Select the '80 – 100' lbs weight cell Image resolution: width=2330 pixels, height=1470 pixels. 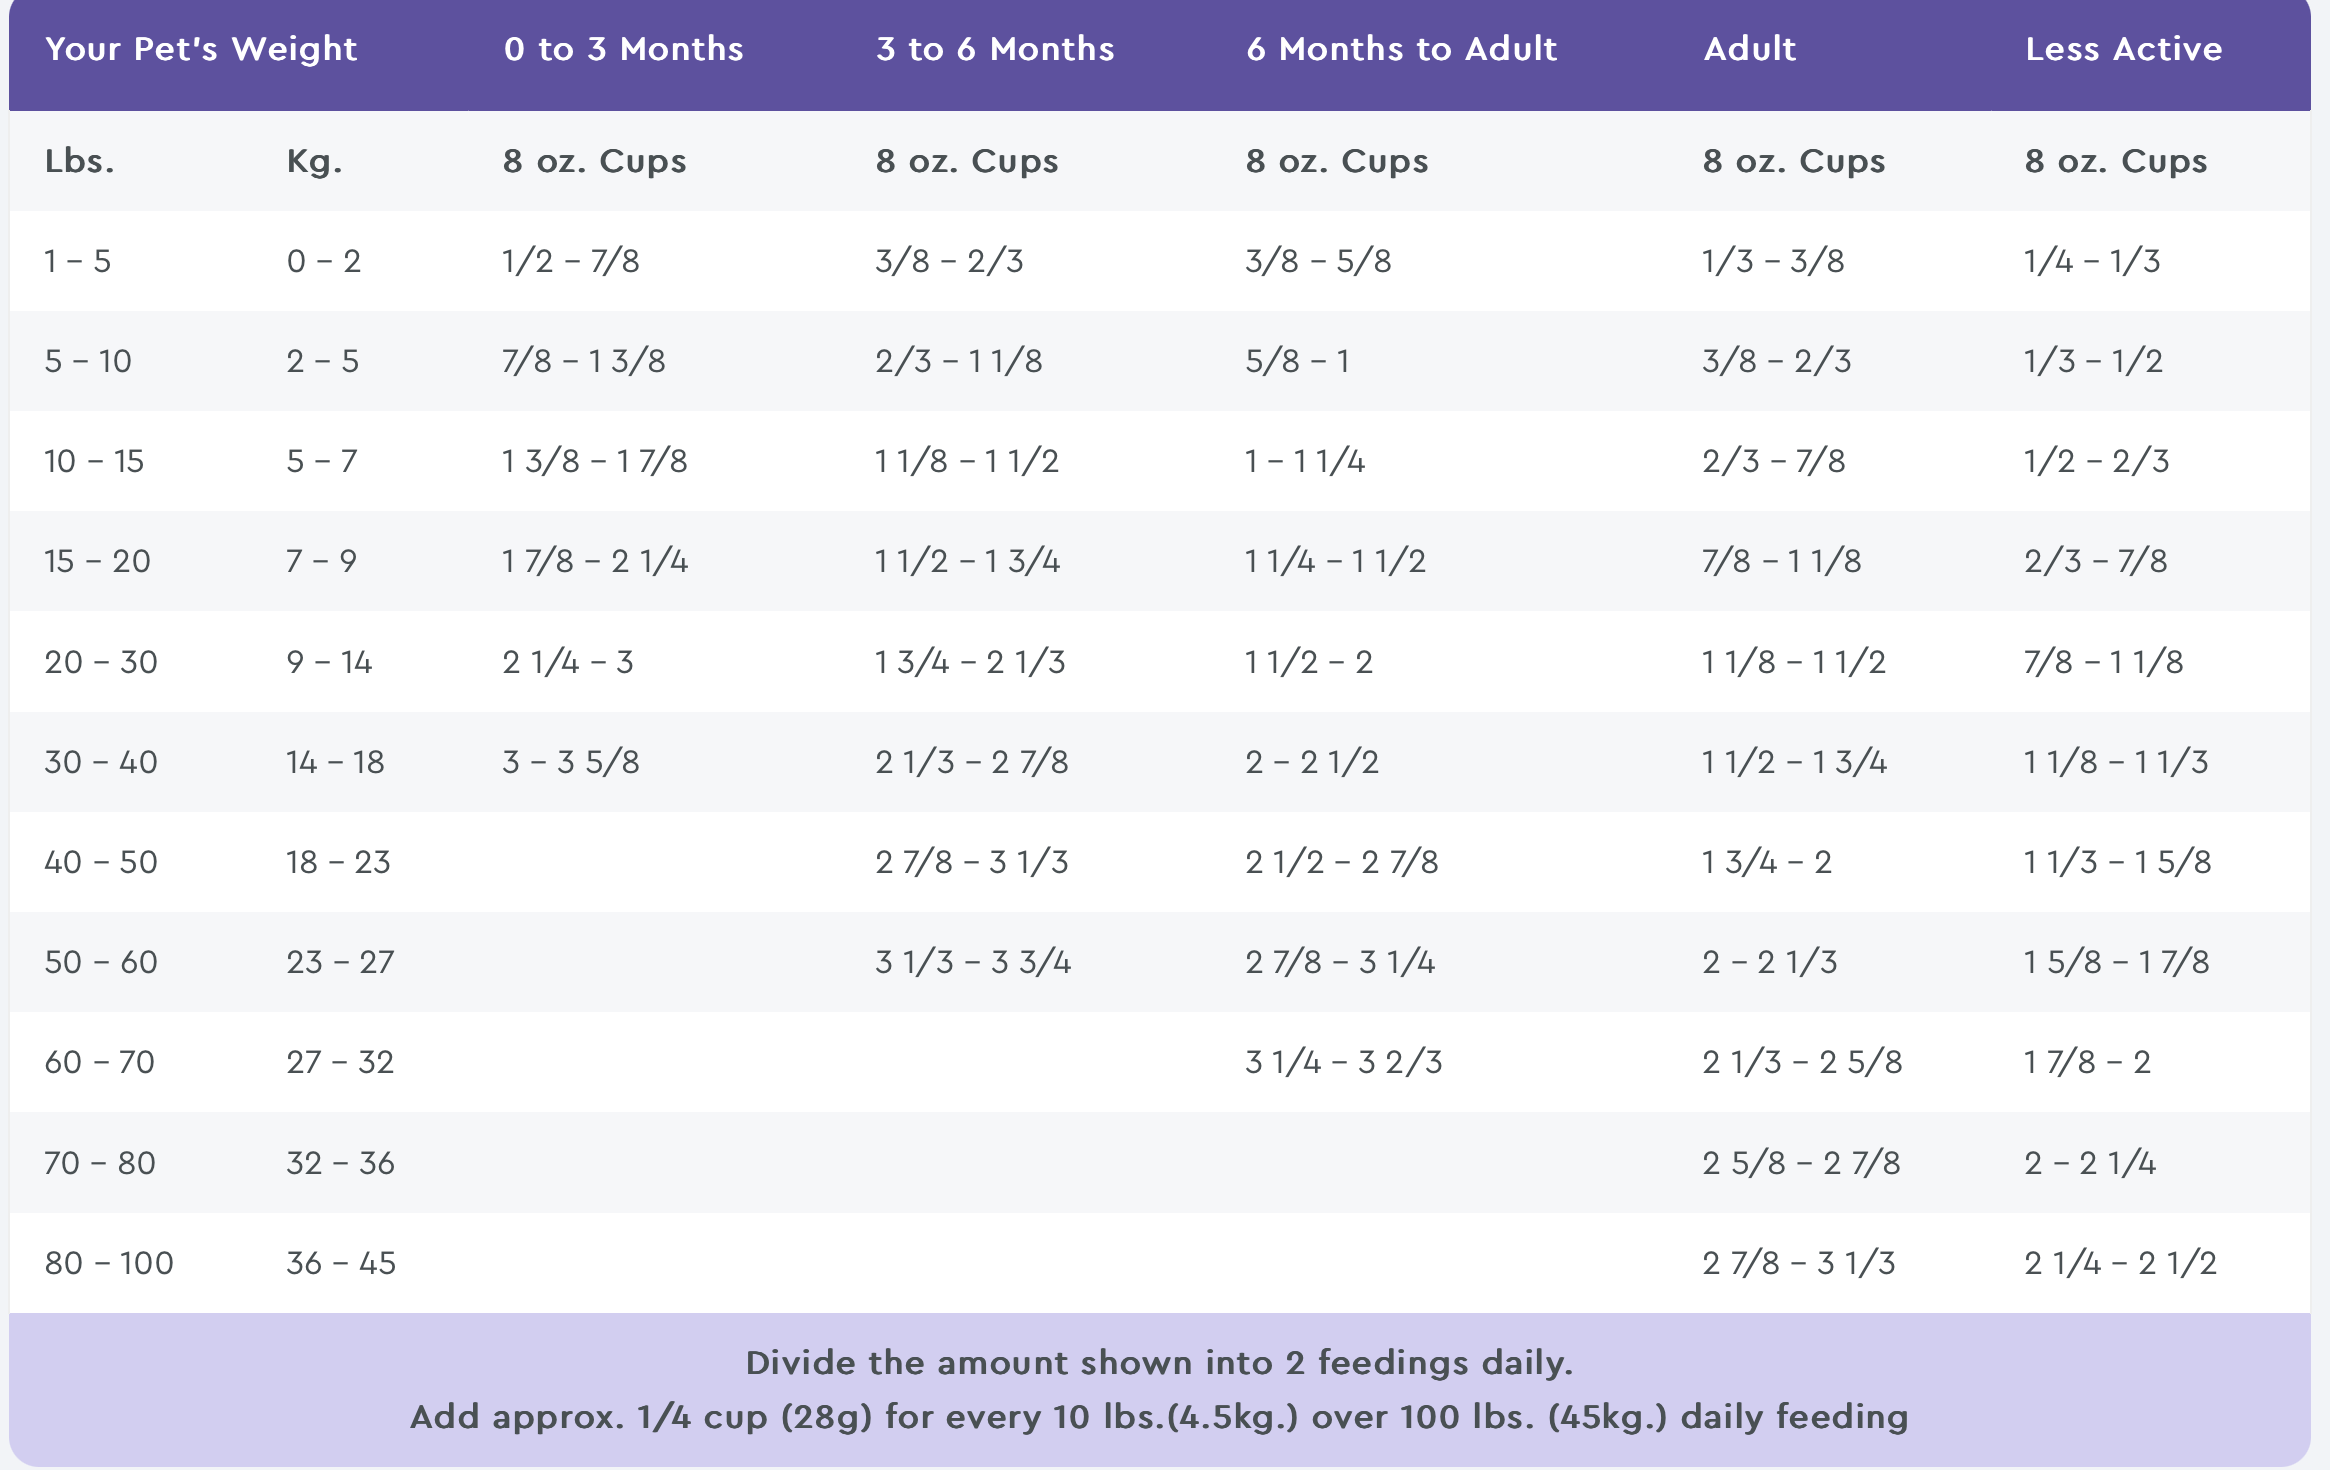coord(109,1263)
